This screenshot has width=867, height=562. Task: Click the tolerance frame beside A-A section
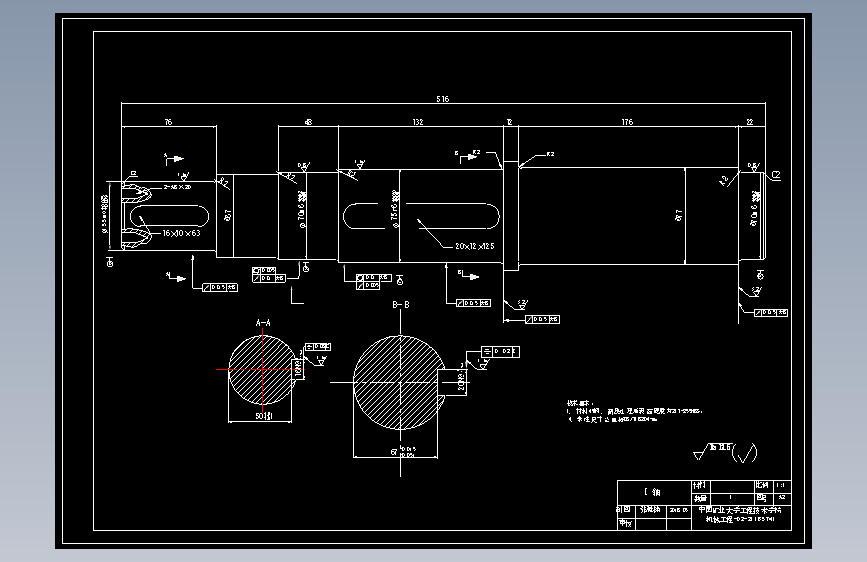318,347
